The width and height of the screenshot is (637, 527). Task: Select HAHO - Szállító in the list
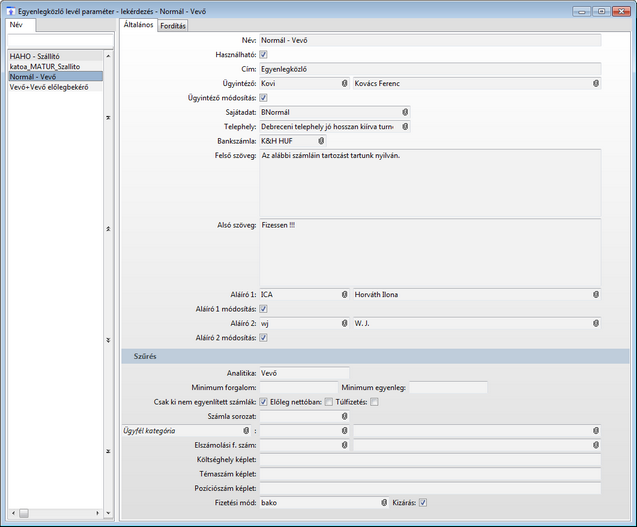[x=55, y=56]
